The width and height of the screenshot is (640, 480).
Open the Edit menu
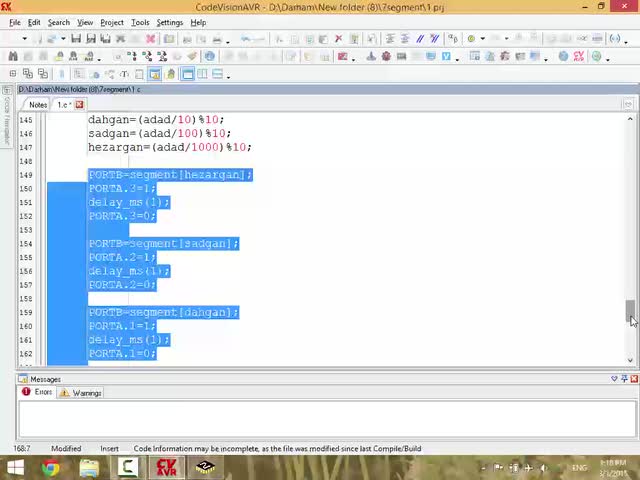pyautogui.click(x=34, y=22)
